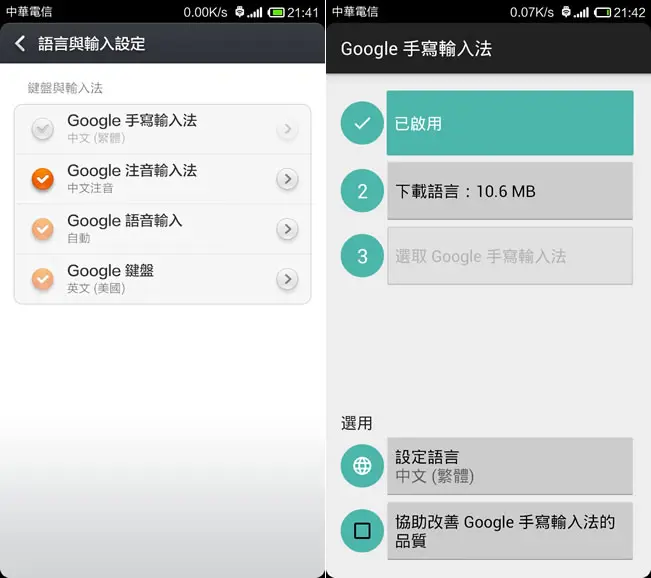Tap the step 3 circle icon

tap(362, 256)
